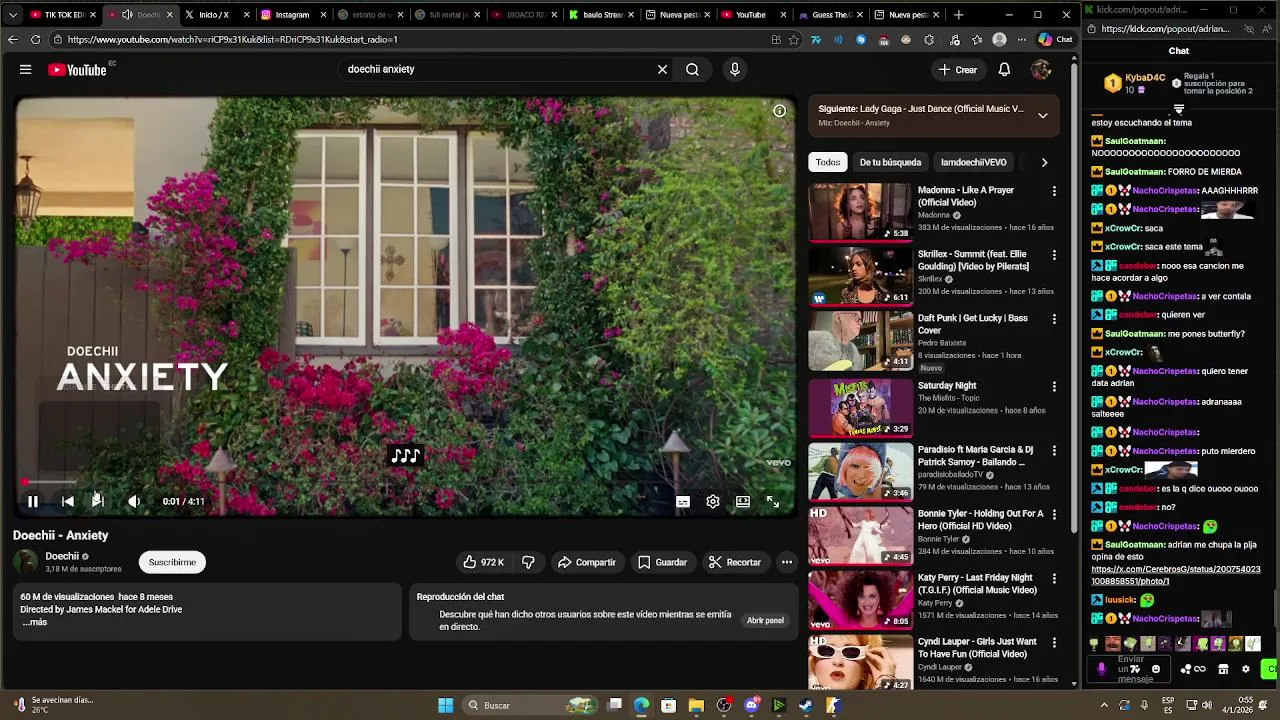The width and height of the screenshot is (1280, 720).
Task: Clear the search text with the X
Action: point(662,70)
